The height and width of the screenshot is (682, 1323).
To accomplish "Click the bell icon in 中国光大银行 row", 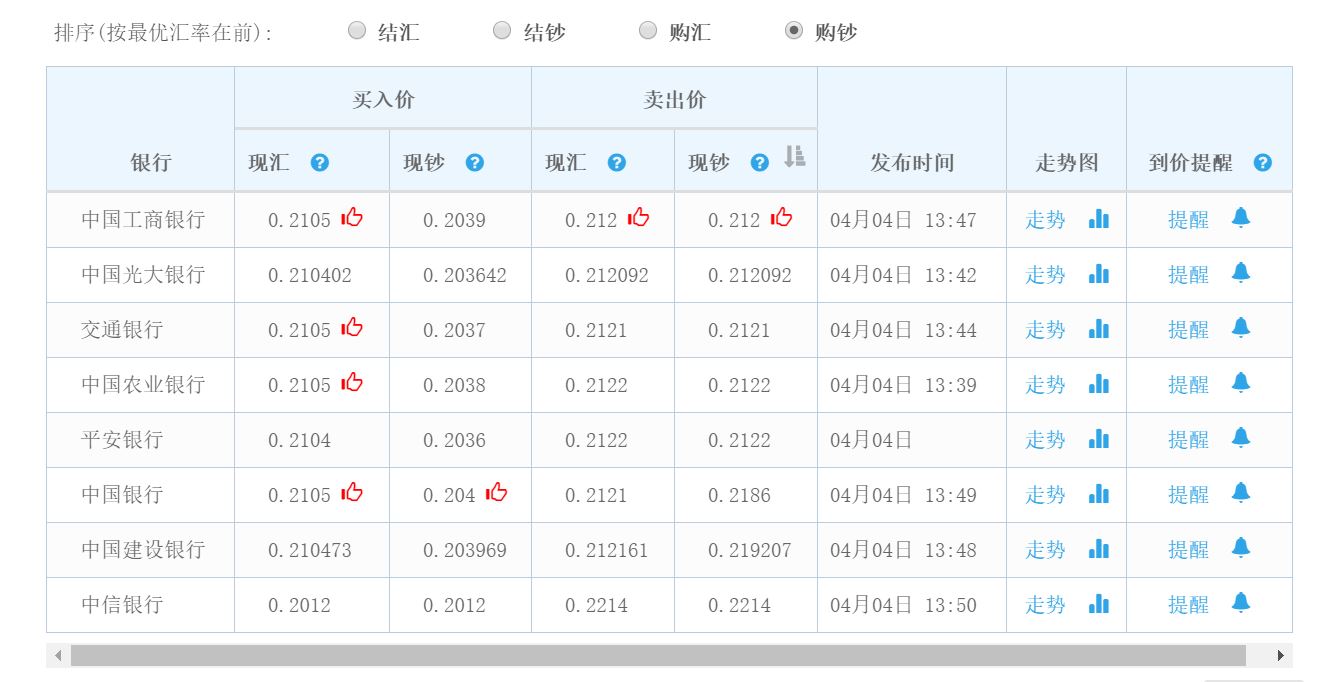I will pyautogui.click(x=1240, y=273).
